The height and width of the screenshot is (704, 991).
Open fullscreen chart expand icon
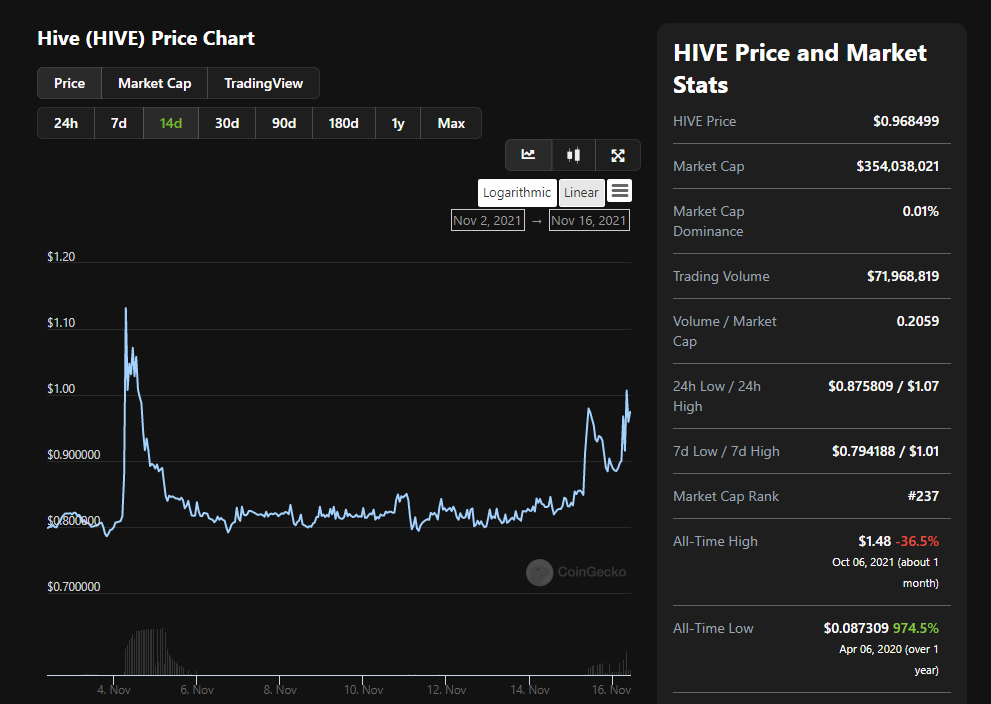(617, 155)
